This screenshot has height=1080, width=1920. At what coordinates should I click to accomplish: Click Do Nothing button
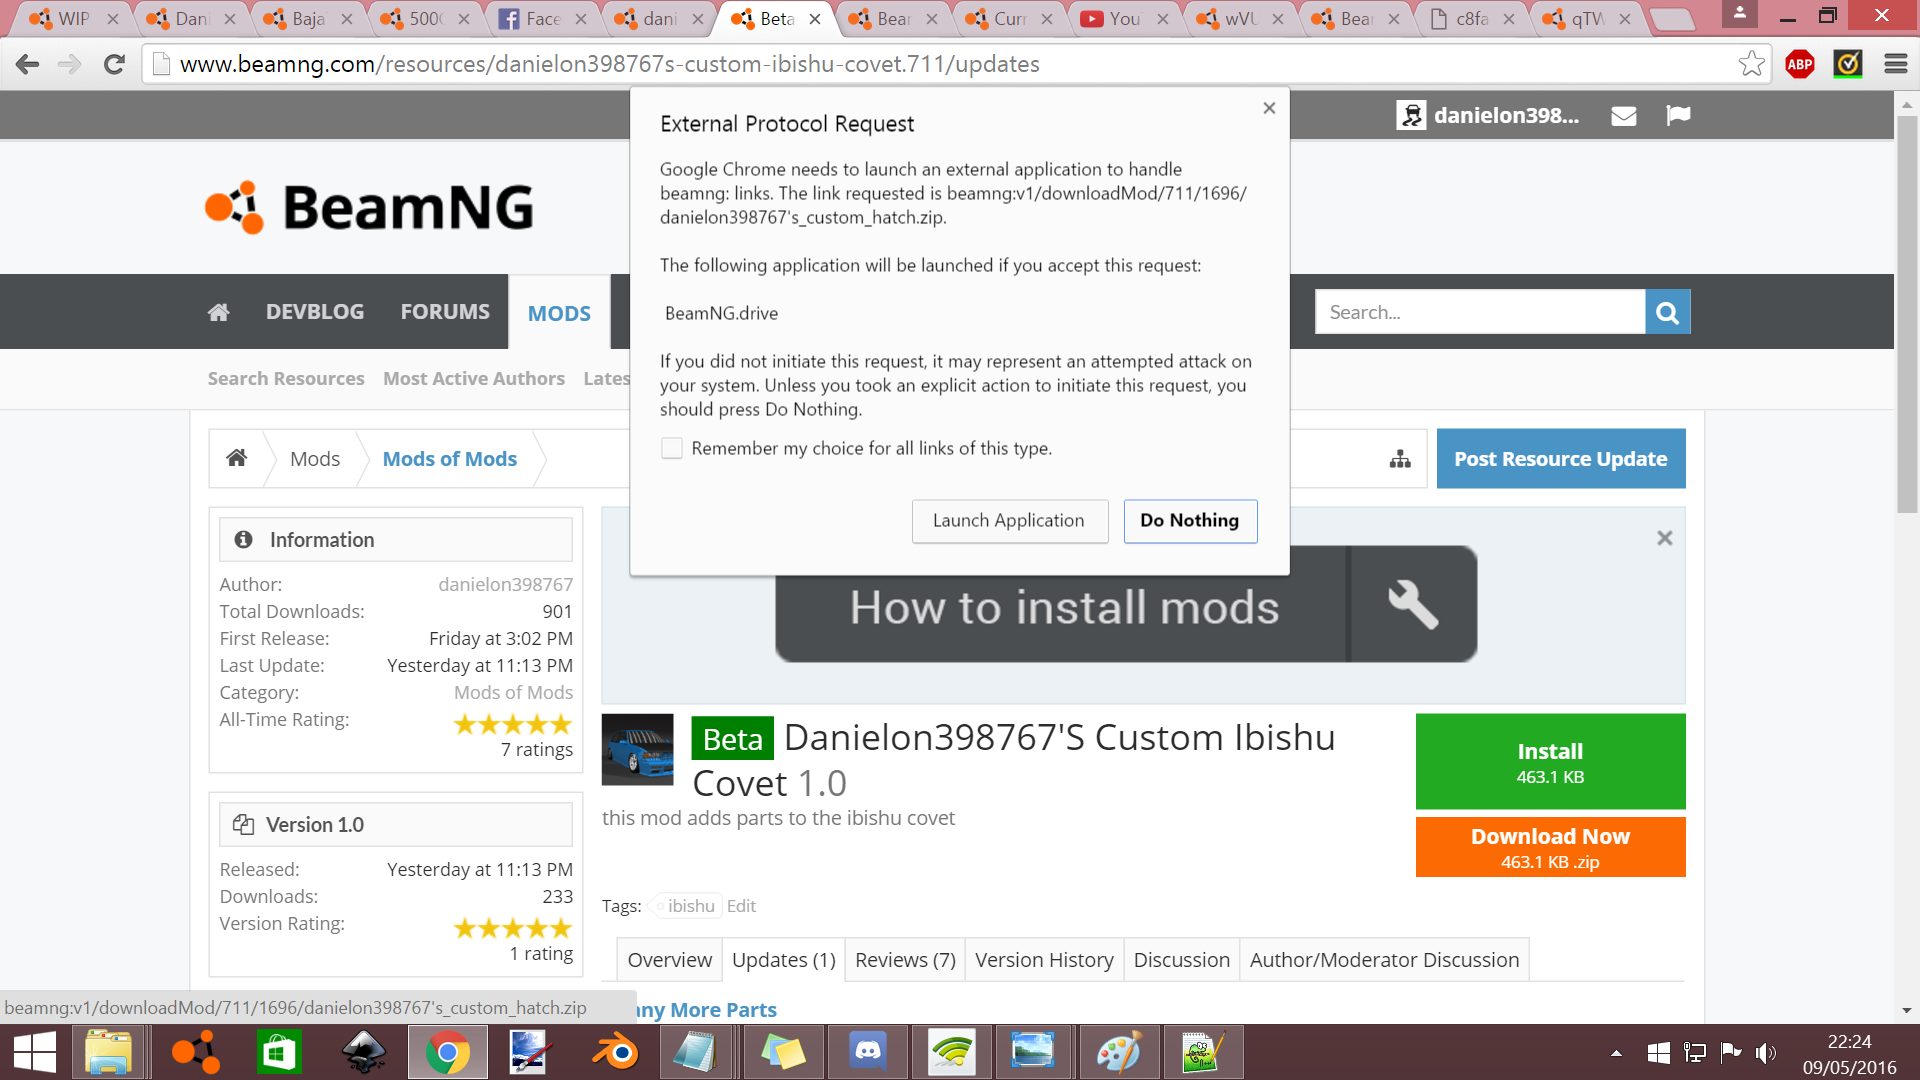coord(1190,521)
